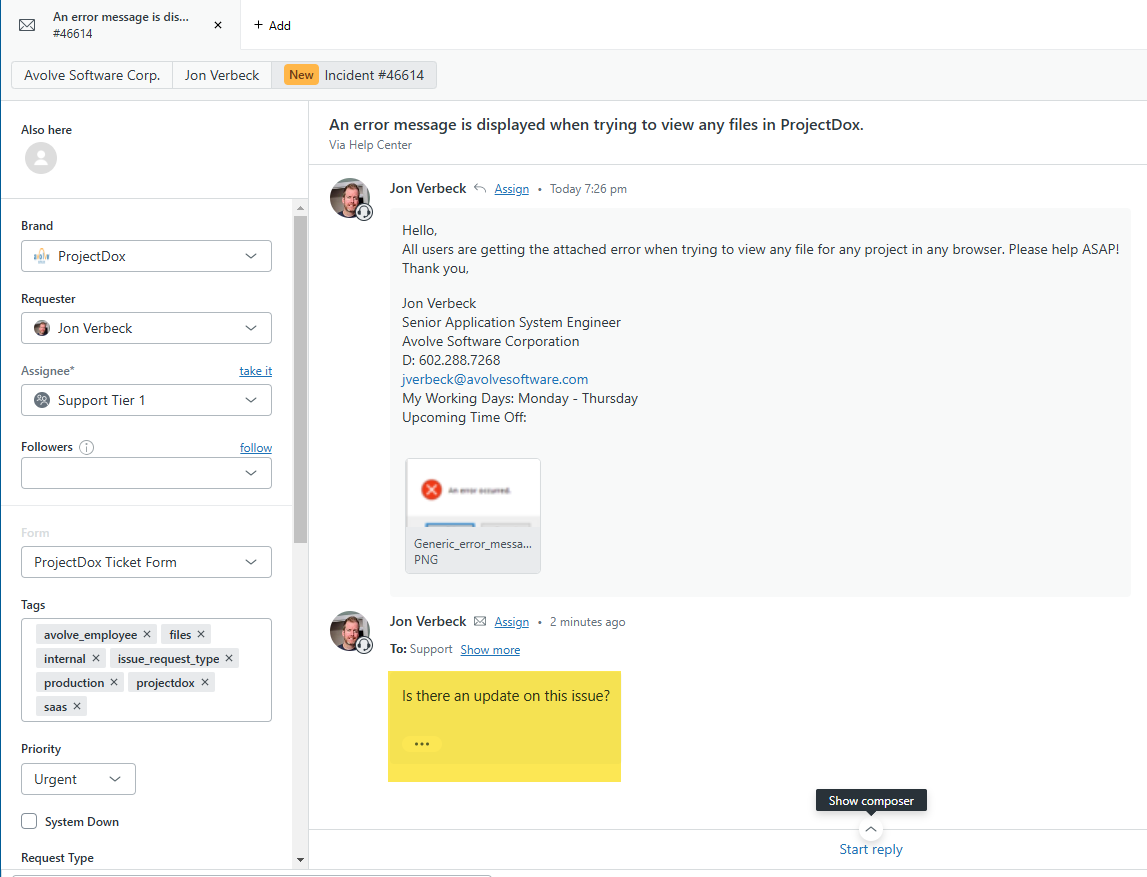The height and width of the screenshot is (877, 1147).
Task: Open the ProjectDox Ticket Form dropdown
Action: pos(146,562)
